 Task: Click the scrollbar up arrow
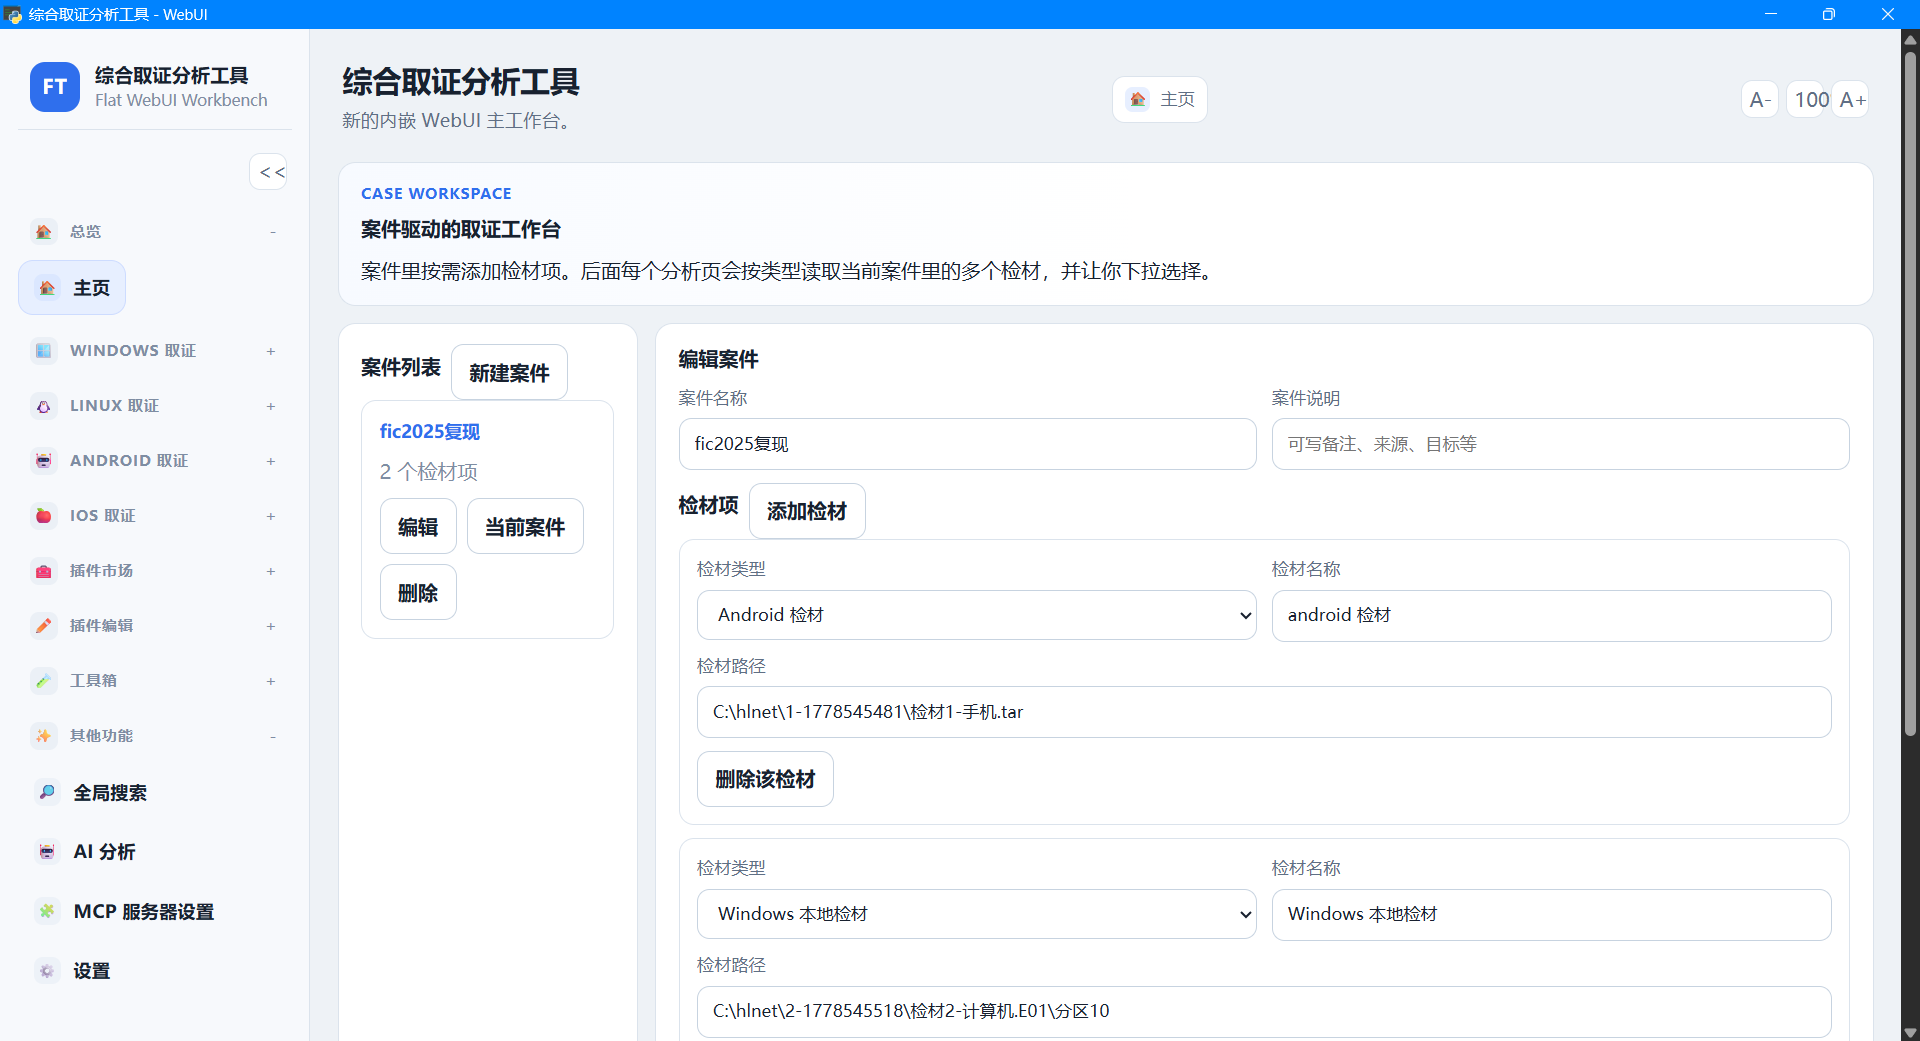point(1910,40)
